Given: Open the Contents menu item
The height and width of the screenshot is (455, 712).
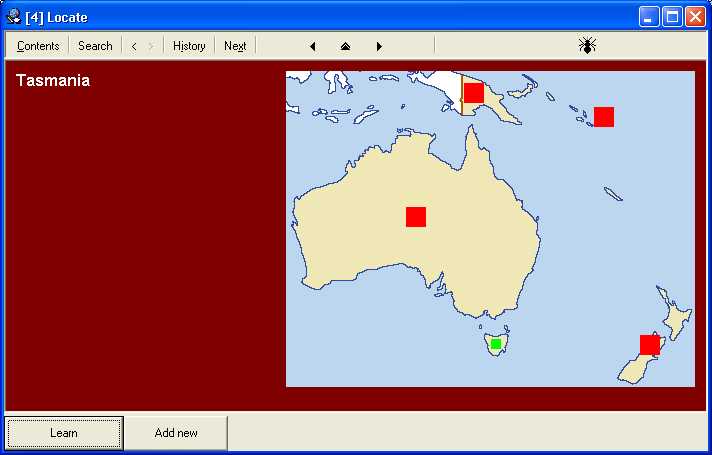Looking at the screenshot, I should (38, 46).
